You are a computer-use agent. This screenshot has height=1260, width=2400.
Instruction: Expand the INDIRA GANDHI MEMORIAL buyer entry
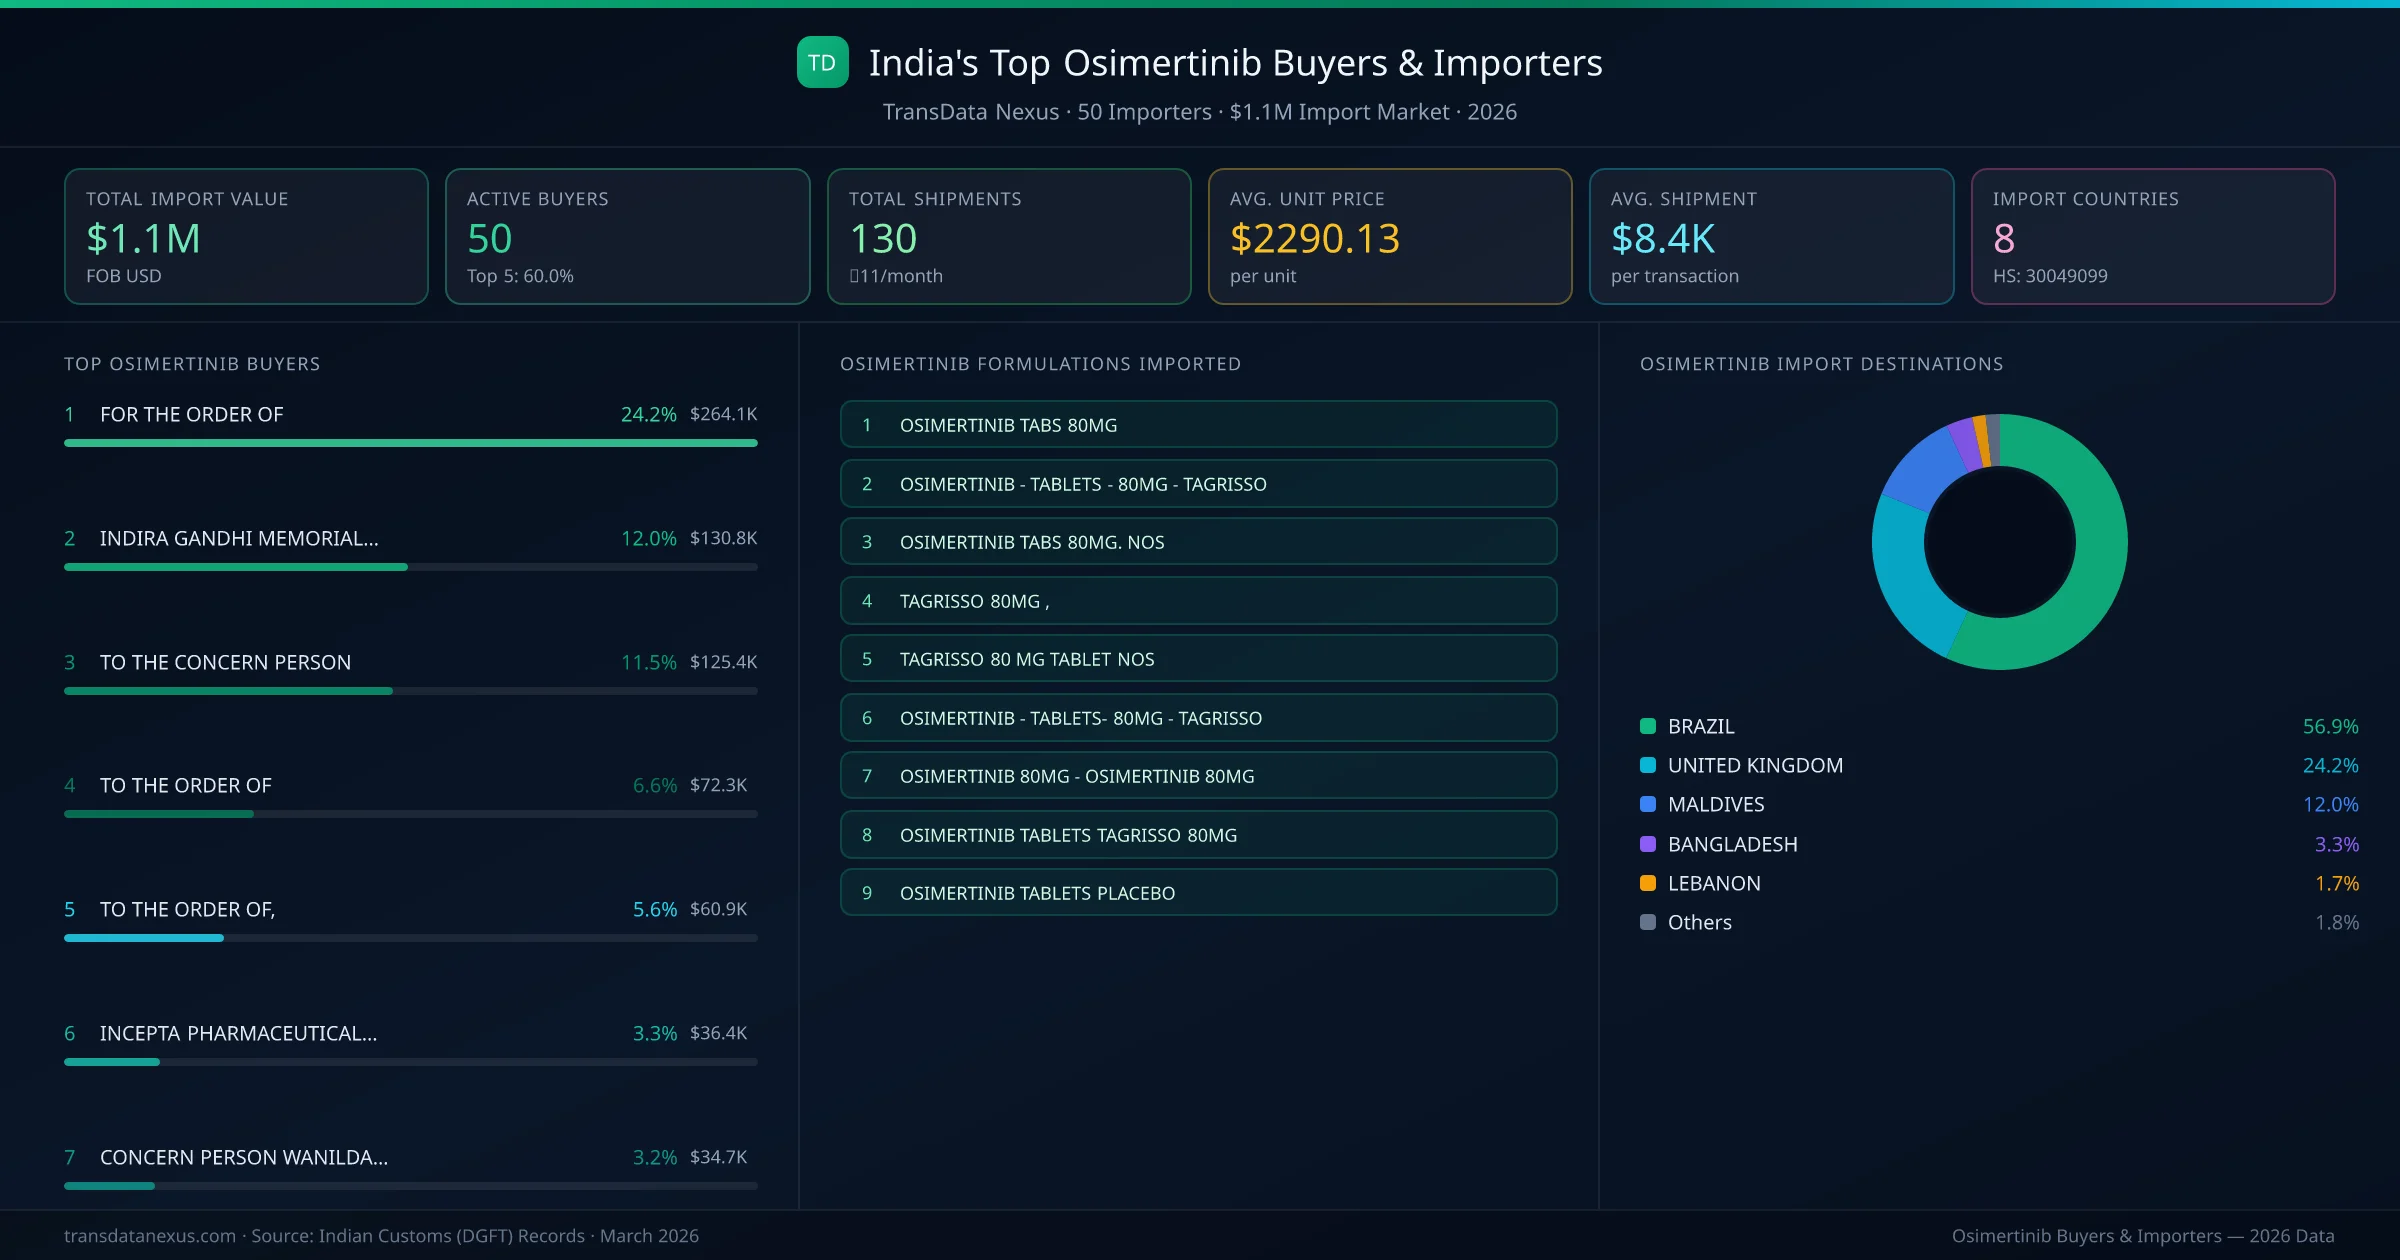point(239,538)
